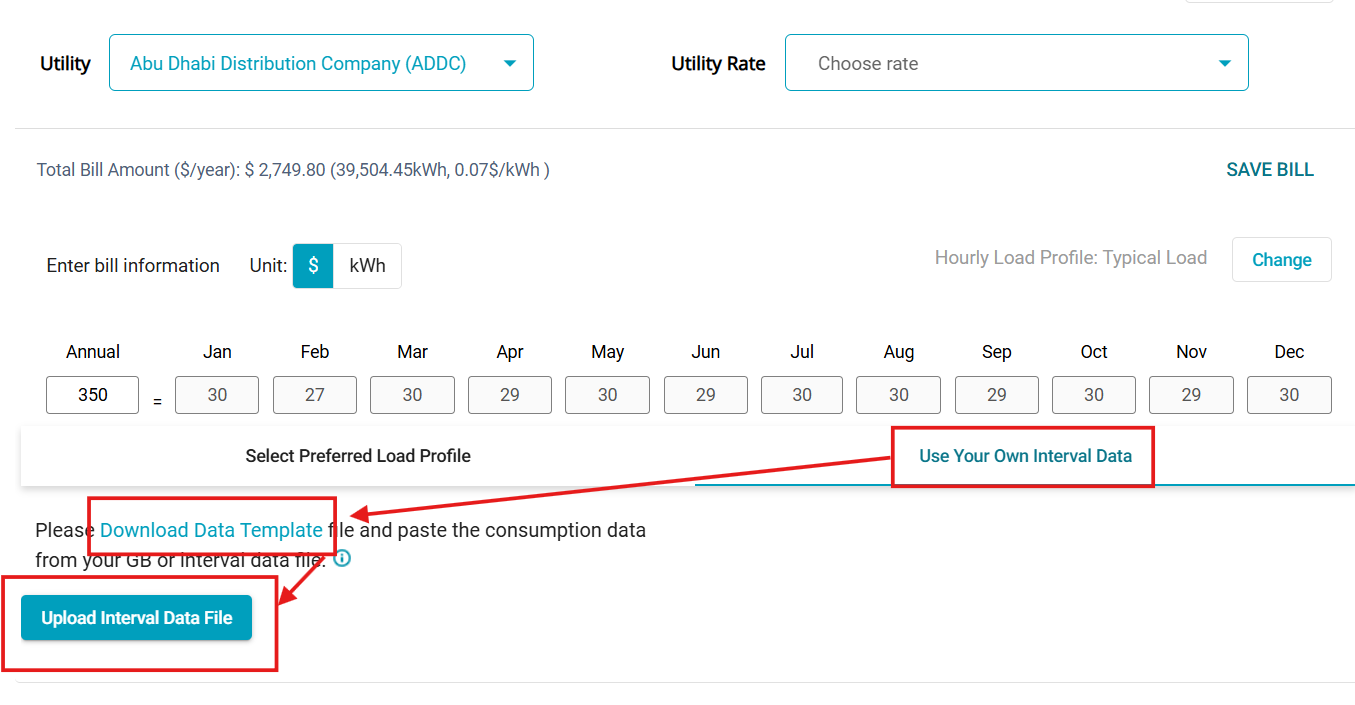
Task: Click the info icon beside interval data text
Action: (342, 558)
